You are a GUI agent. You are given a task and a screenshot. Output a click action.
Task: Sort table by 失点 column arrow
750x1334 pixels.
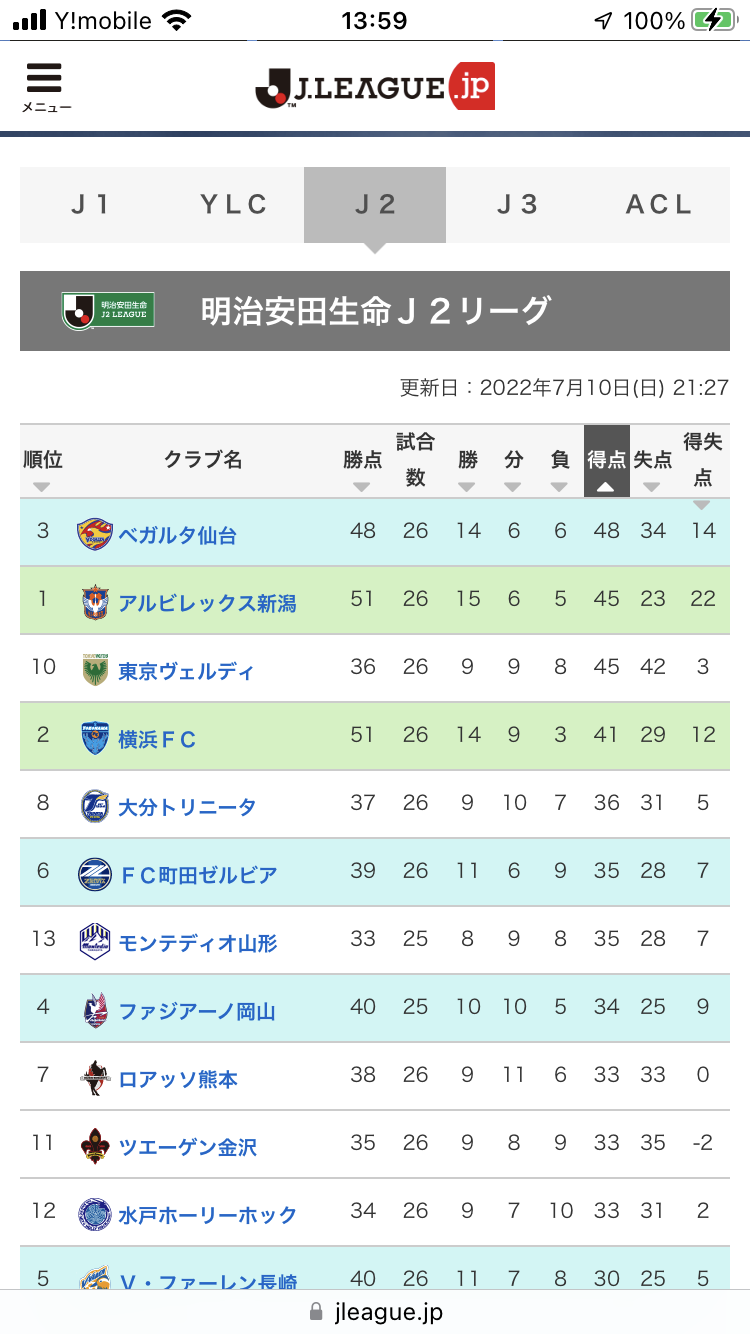coord(652,487)
